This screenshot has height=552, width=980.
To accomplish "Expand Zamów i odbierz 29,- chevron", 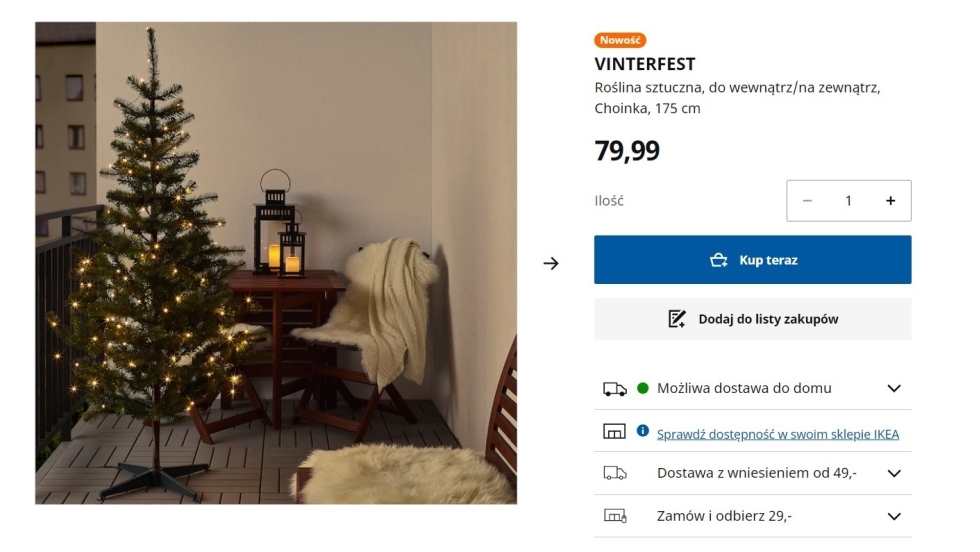I will [x=894, y=516].
